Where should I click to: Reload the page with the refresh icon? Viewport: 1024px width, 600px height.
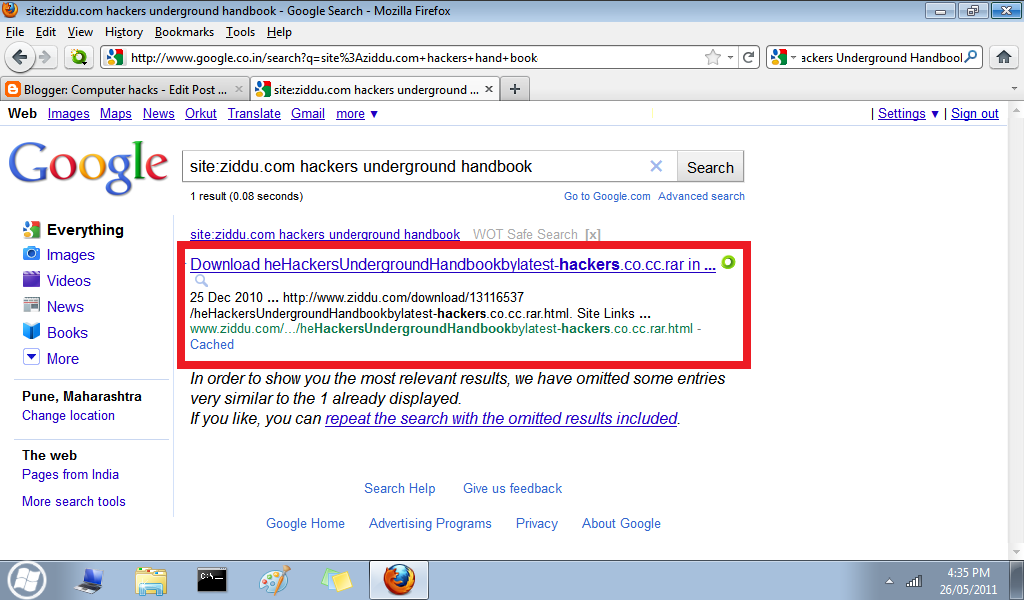748,57
